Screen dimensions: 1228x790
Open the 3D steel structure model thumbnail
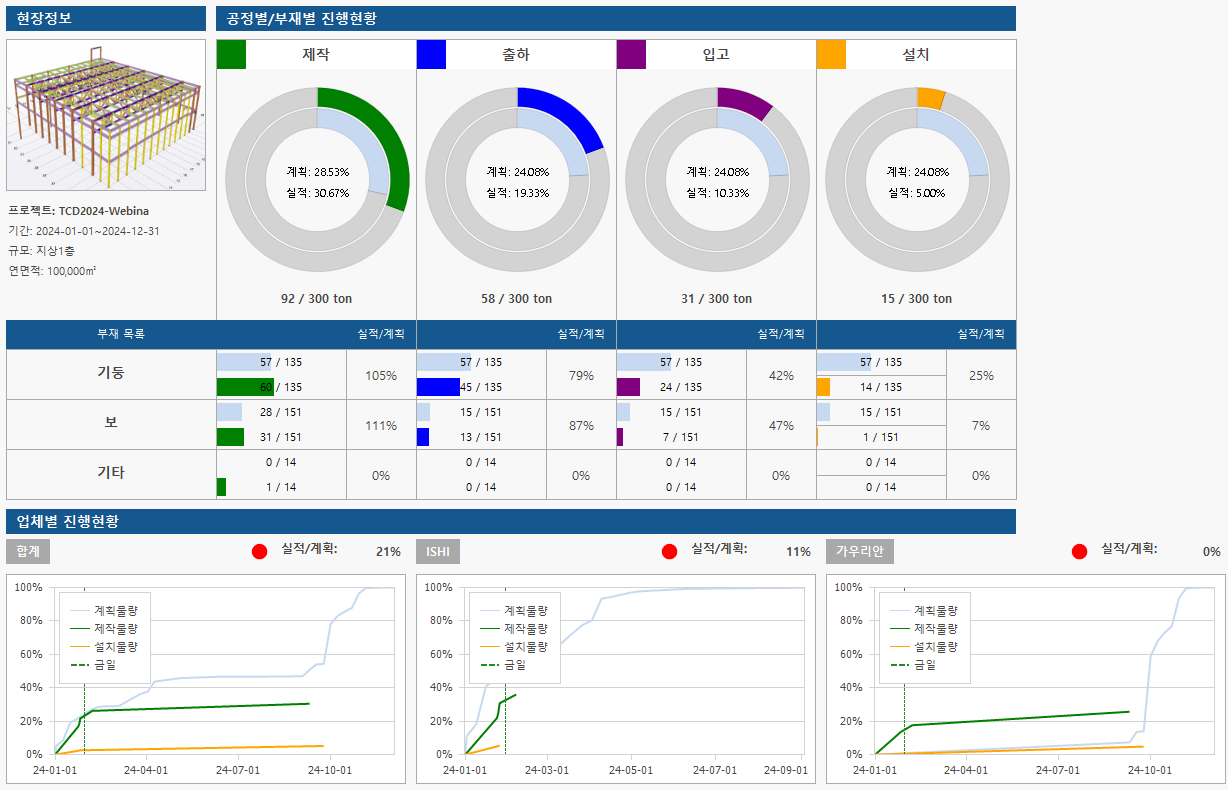106,115
